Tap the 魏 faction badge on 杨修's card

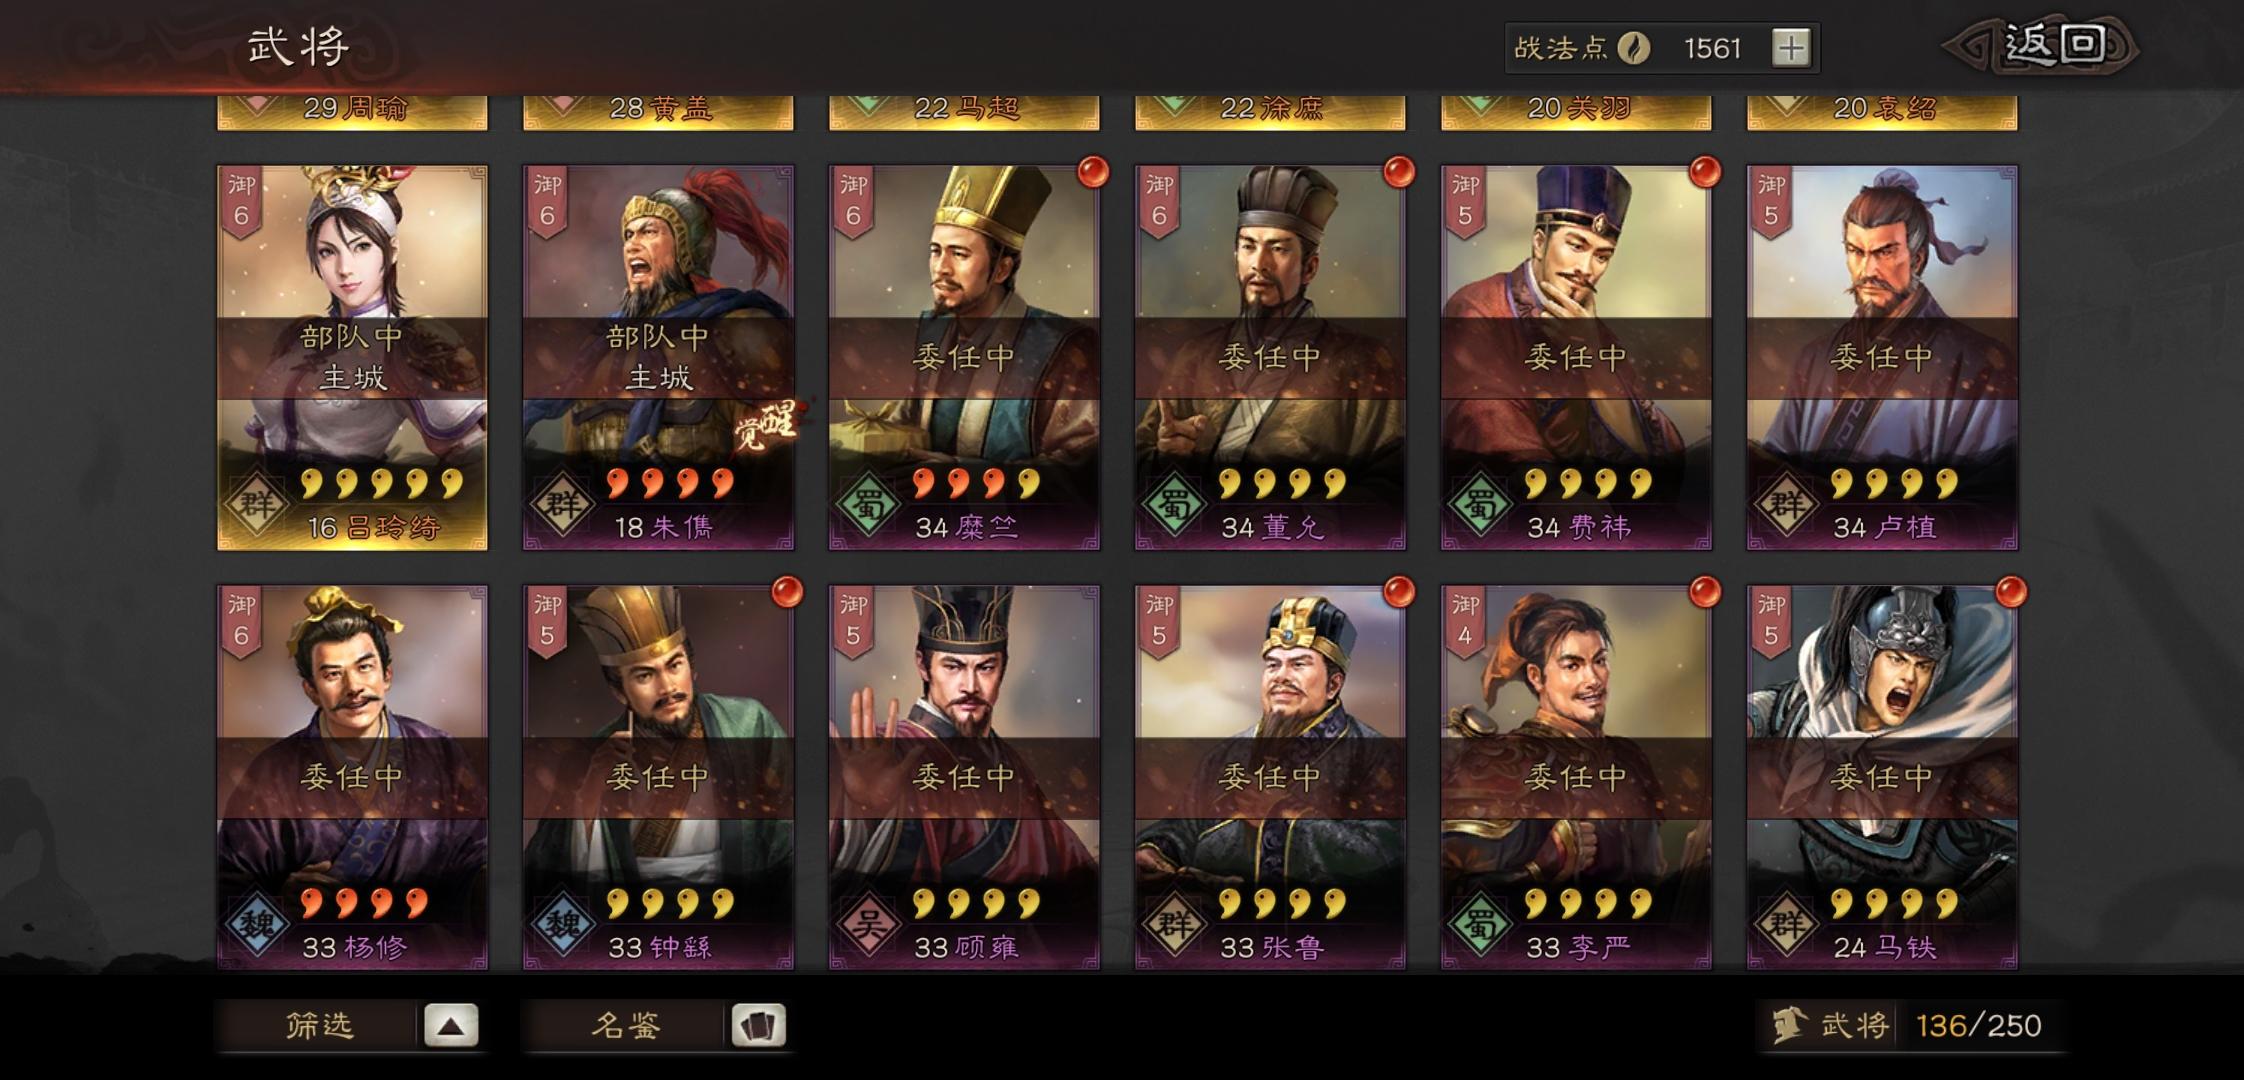[x=257, y=925]
